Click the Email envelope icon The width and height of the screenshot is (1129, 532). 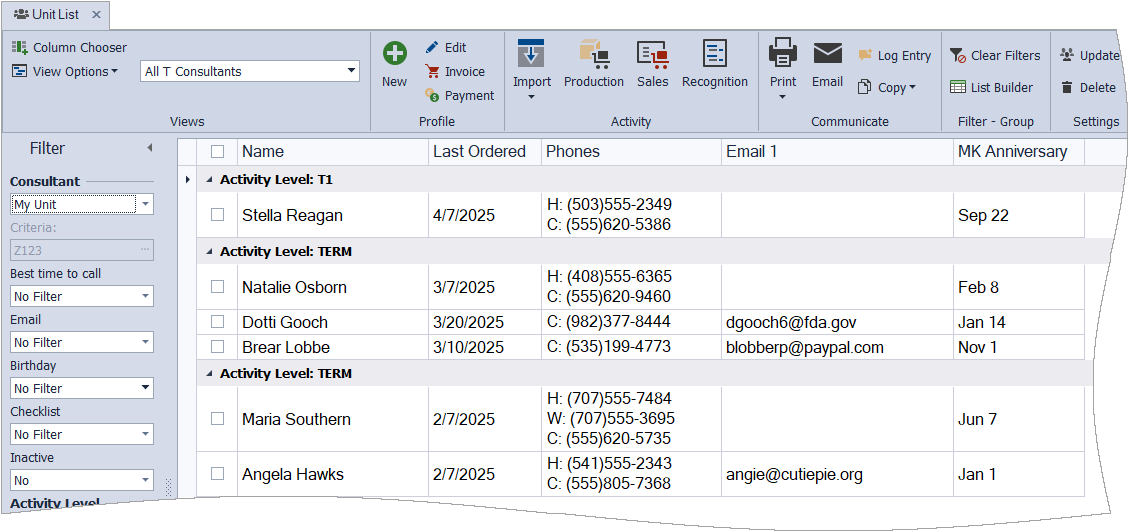(827, 54)
